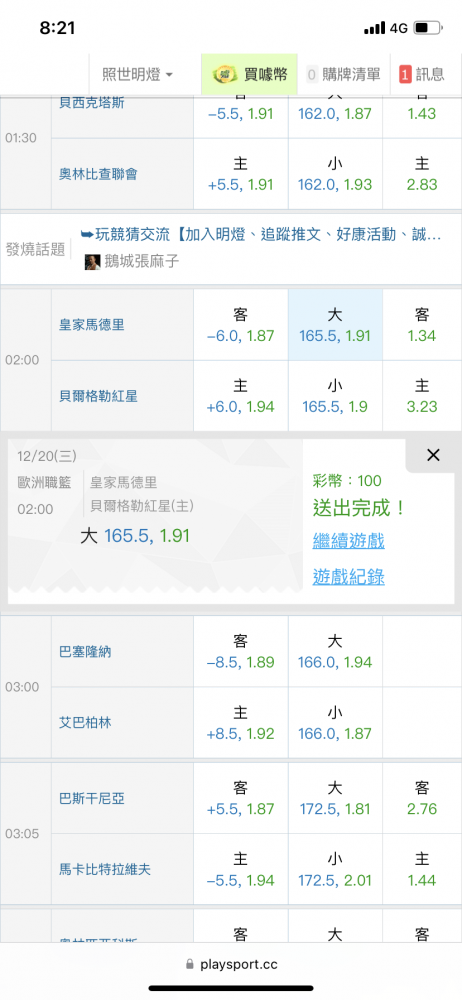Open 奧林比查聯會 team link
462x1000 pixels.
(x=98, y=173)
